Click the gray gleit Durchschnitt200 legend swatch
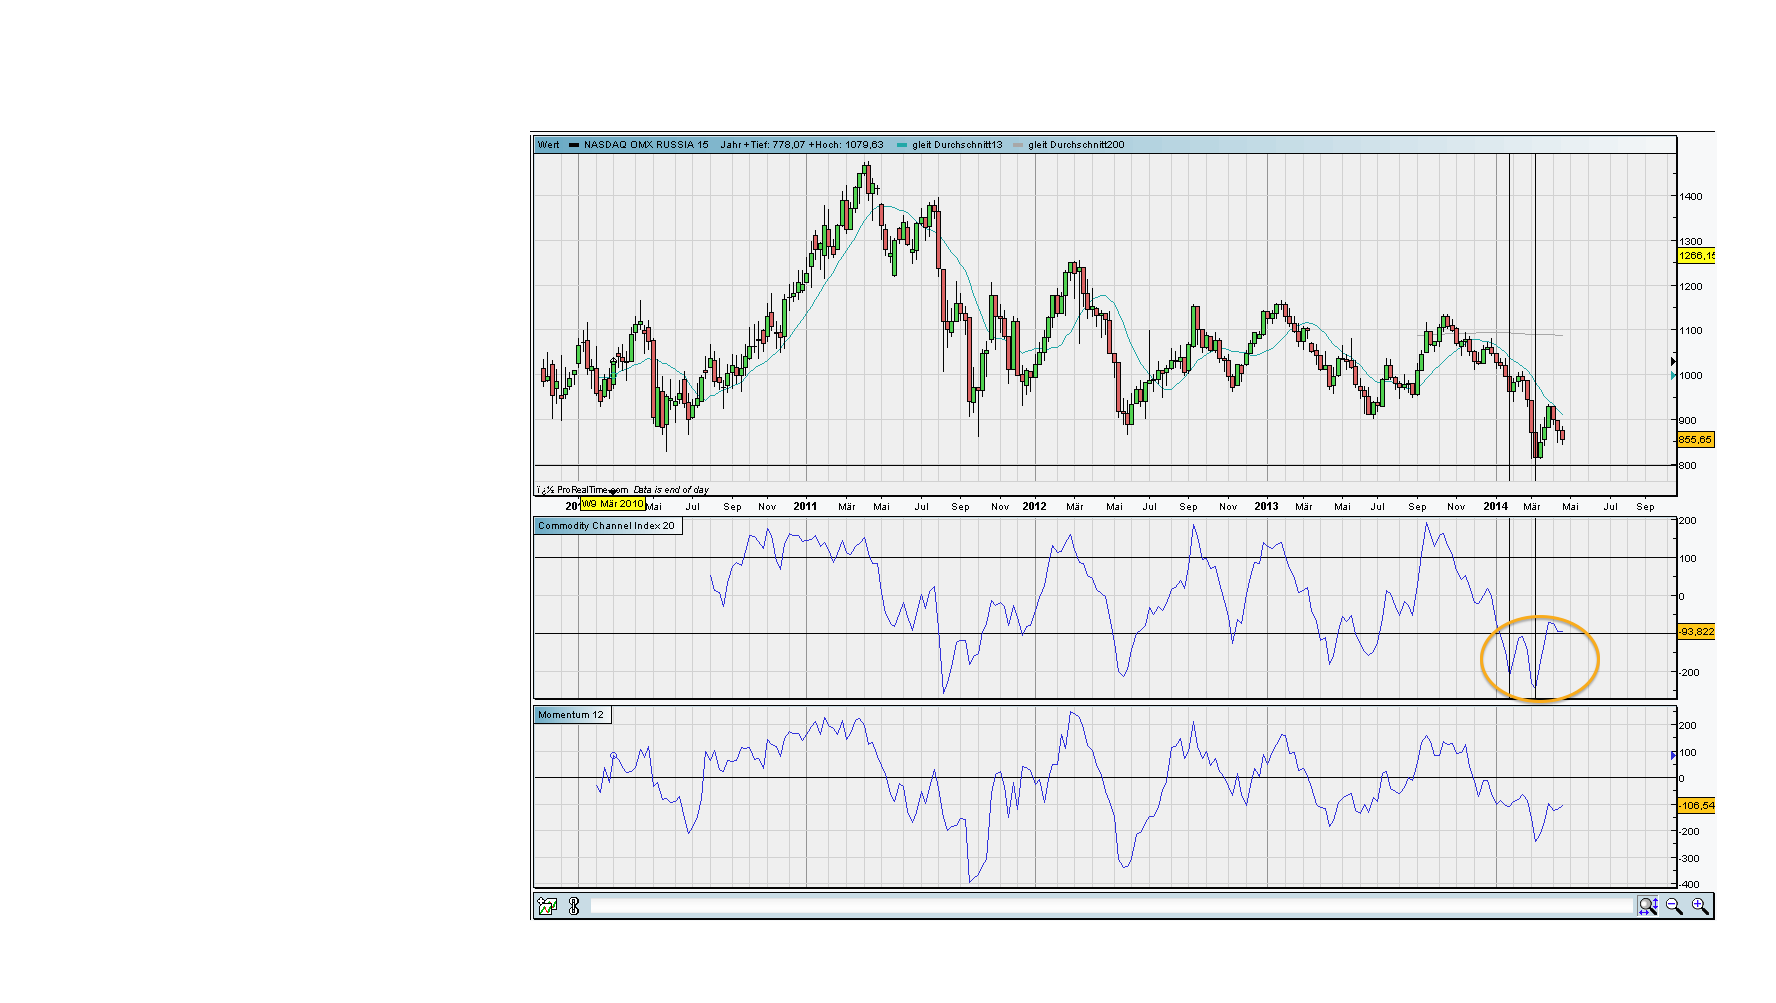Image resolution: width=1776 pixels, height=1003 pixels. pyautogui.click(x=1018, y=145)
